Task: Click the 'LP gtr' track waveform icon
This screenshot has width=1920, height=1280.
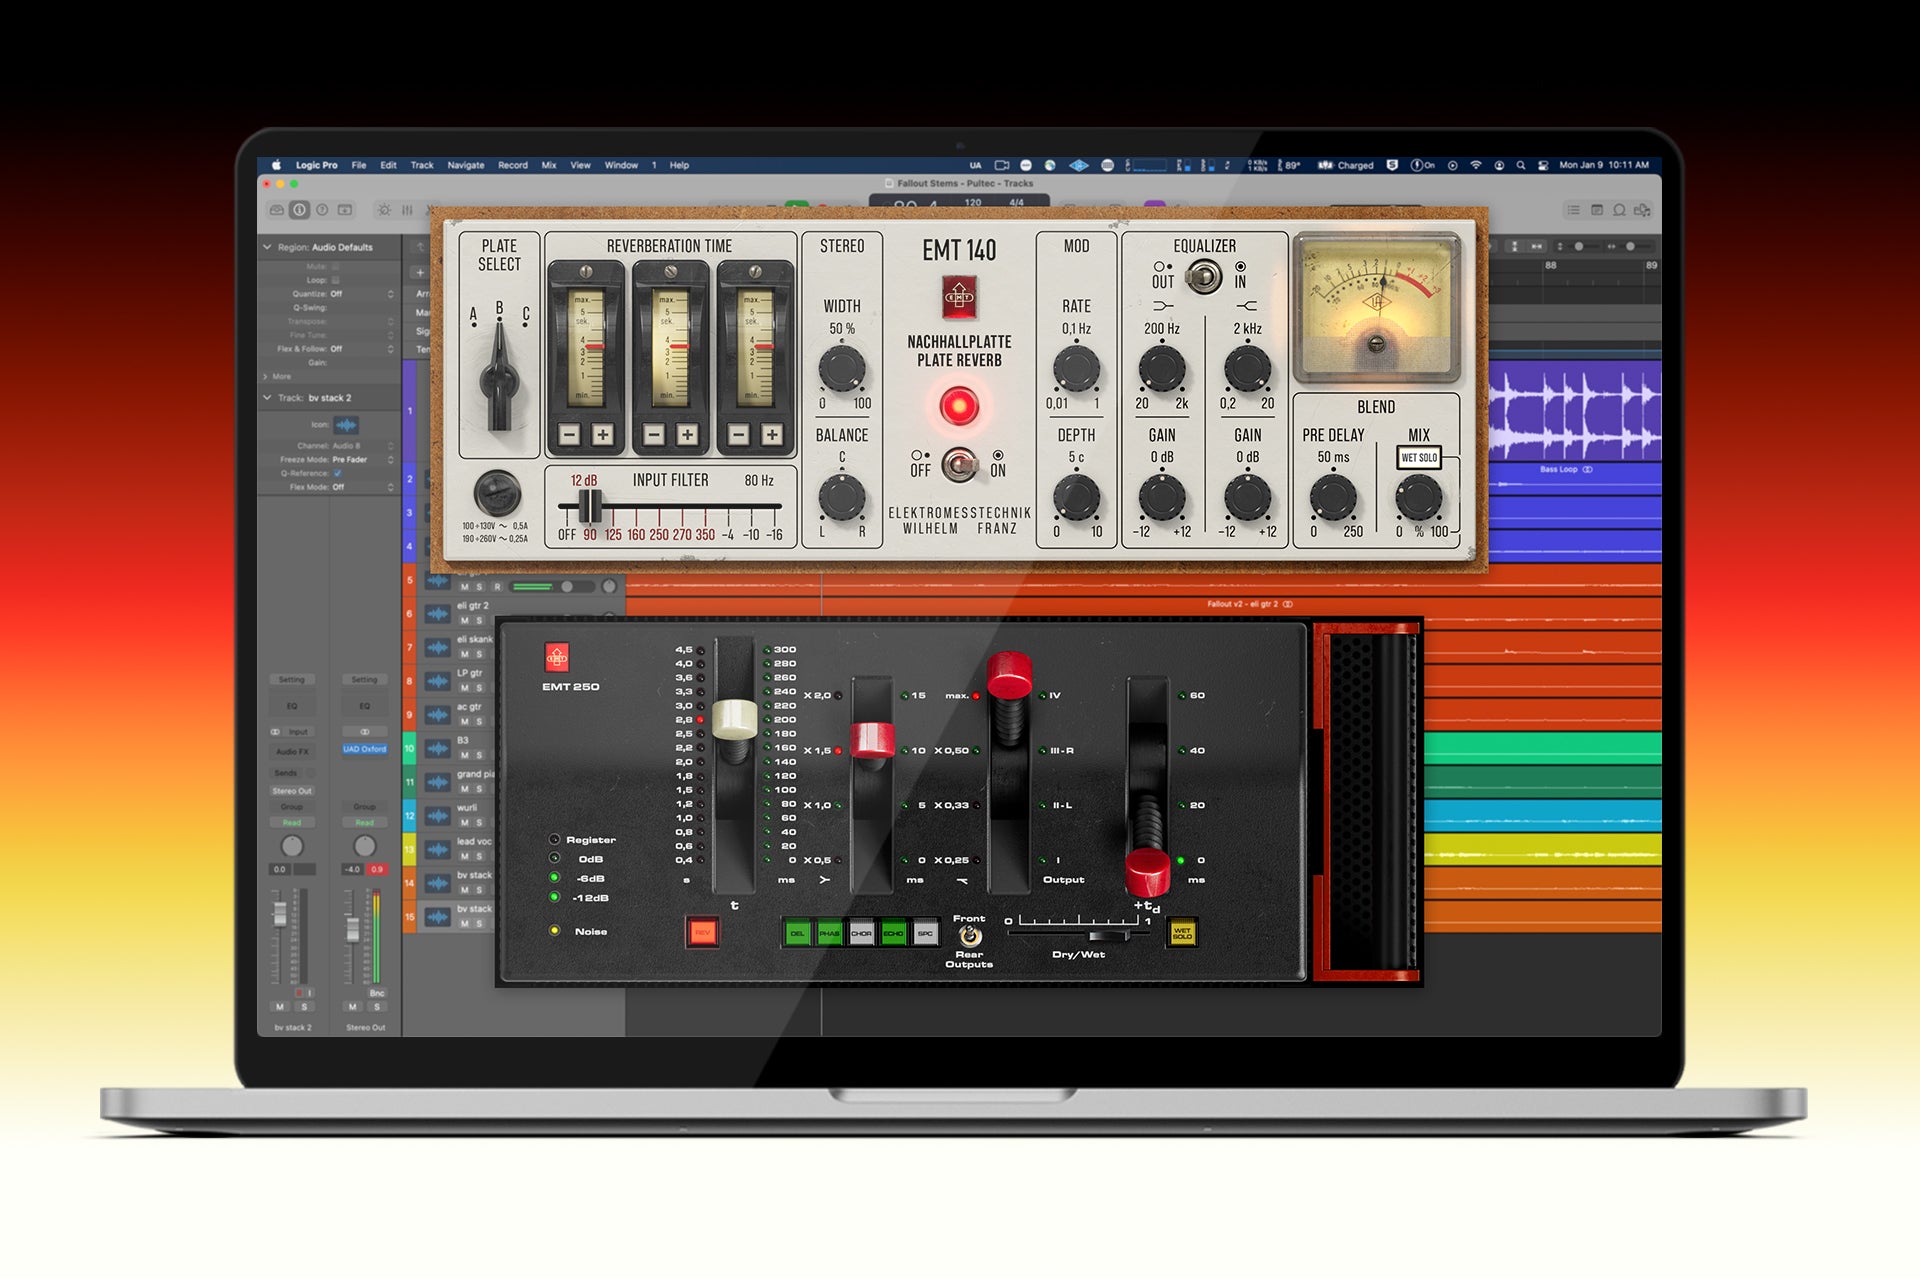Action: click(x=437, y=680)
